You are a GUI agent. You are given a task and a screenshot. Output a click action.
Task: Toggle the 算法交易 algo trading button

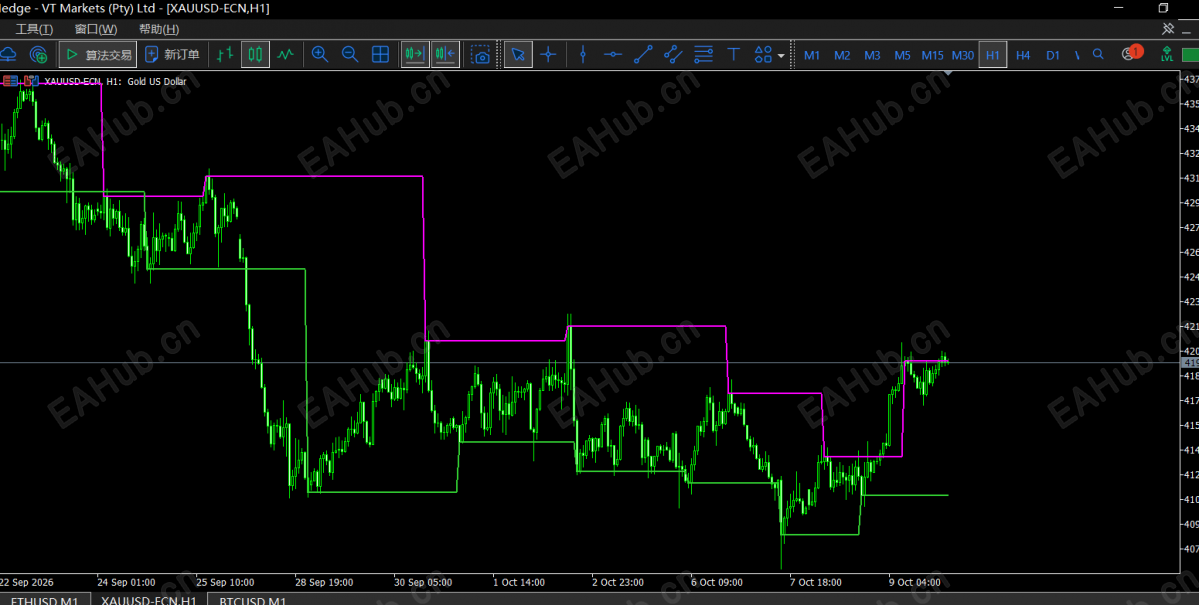(x=98, y=54)
